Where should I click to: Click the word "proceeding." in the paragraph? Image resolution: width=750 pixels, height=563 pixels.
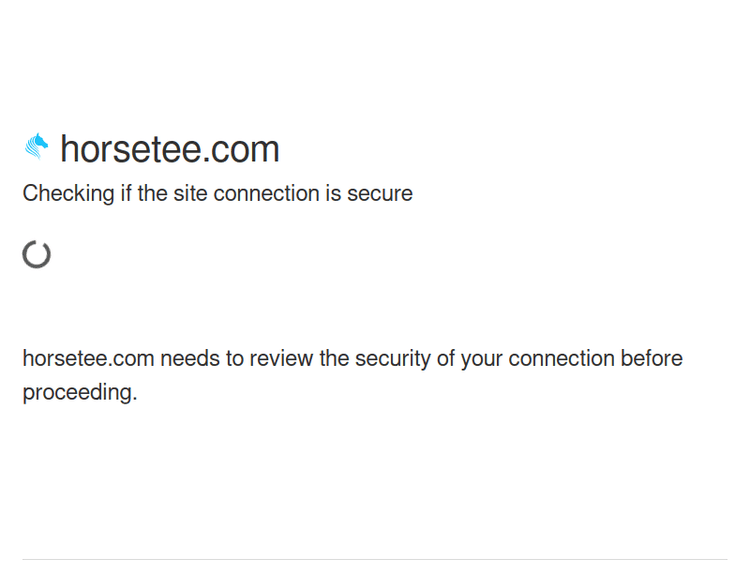(x=79, y=392)
